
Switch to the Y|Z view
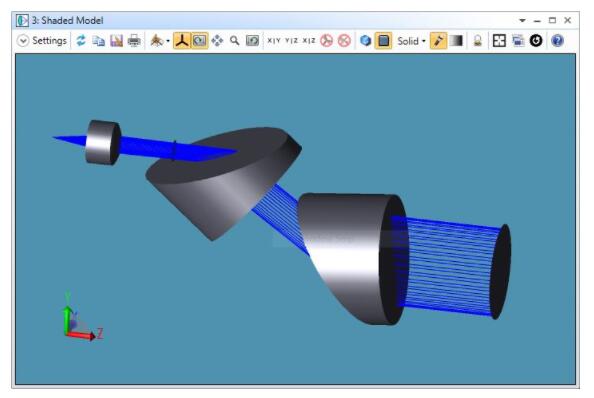[x=291, y=41]
